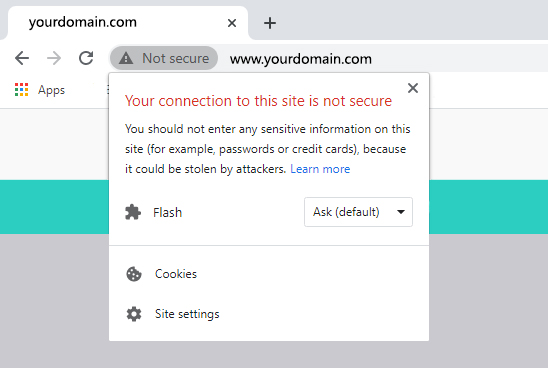
Task: Click the Apps bookmark label
Action: pos(51,90)
